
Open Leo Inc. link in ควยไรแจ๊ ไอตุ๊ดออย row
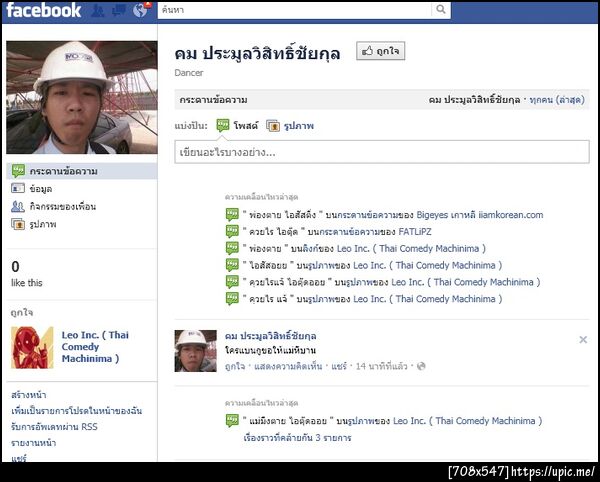pos(466,282)
